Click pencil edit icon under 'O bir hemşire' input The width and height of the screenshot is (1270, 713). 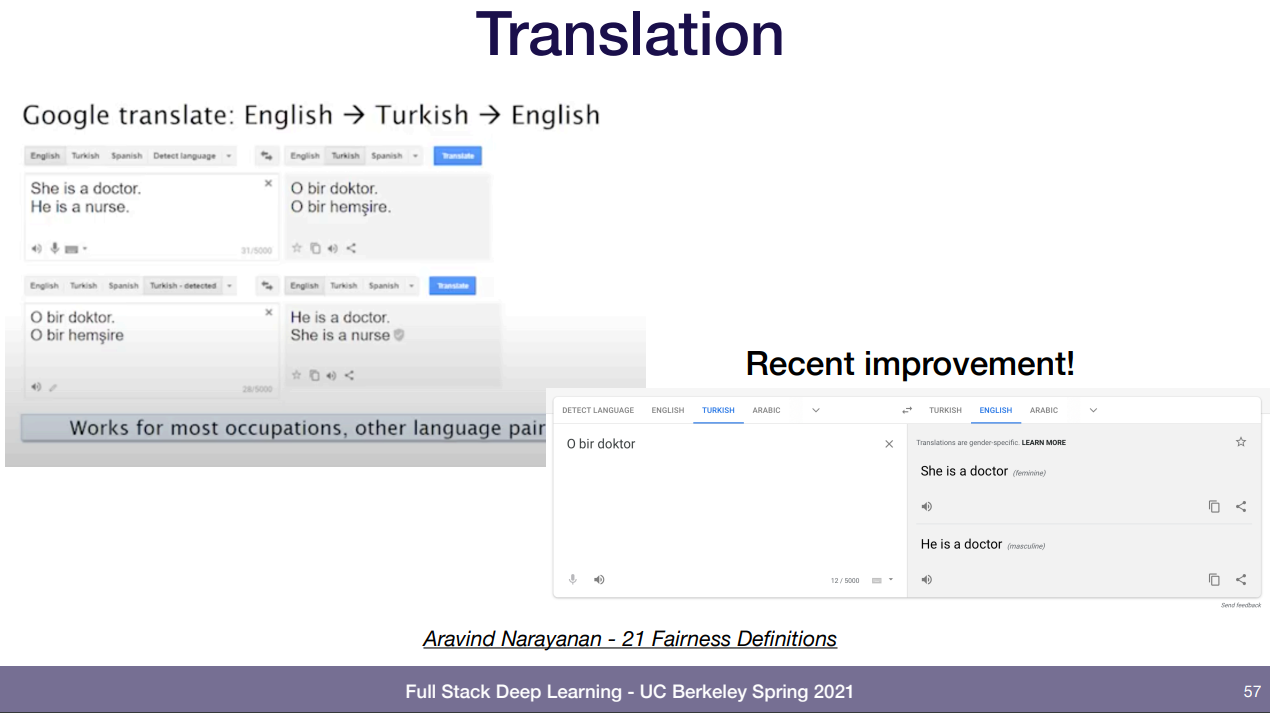54,387
